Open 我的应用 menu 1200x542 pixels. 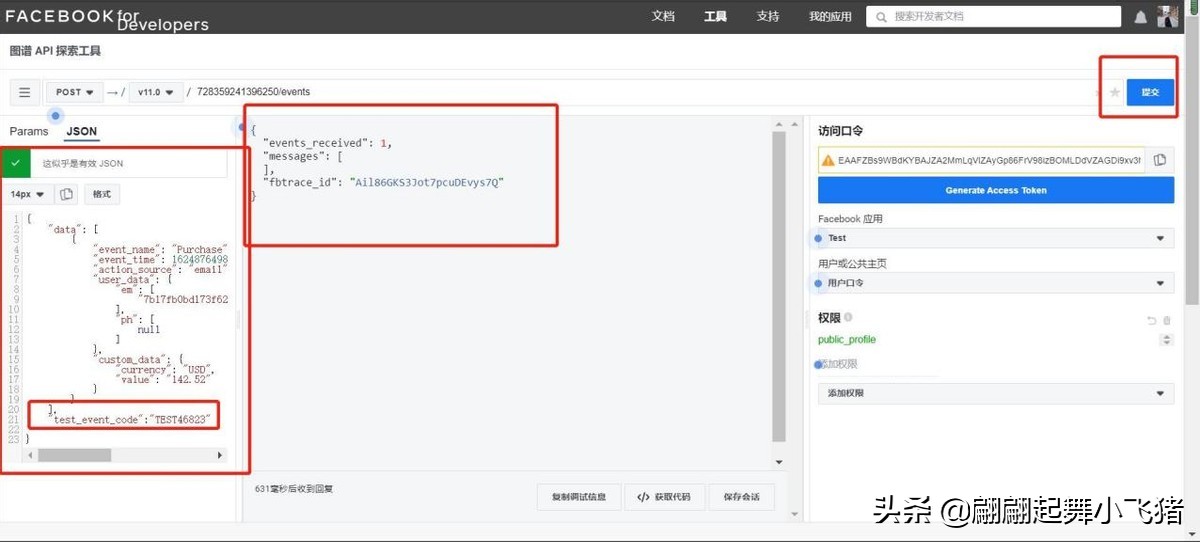[830, 17]
